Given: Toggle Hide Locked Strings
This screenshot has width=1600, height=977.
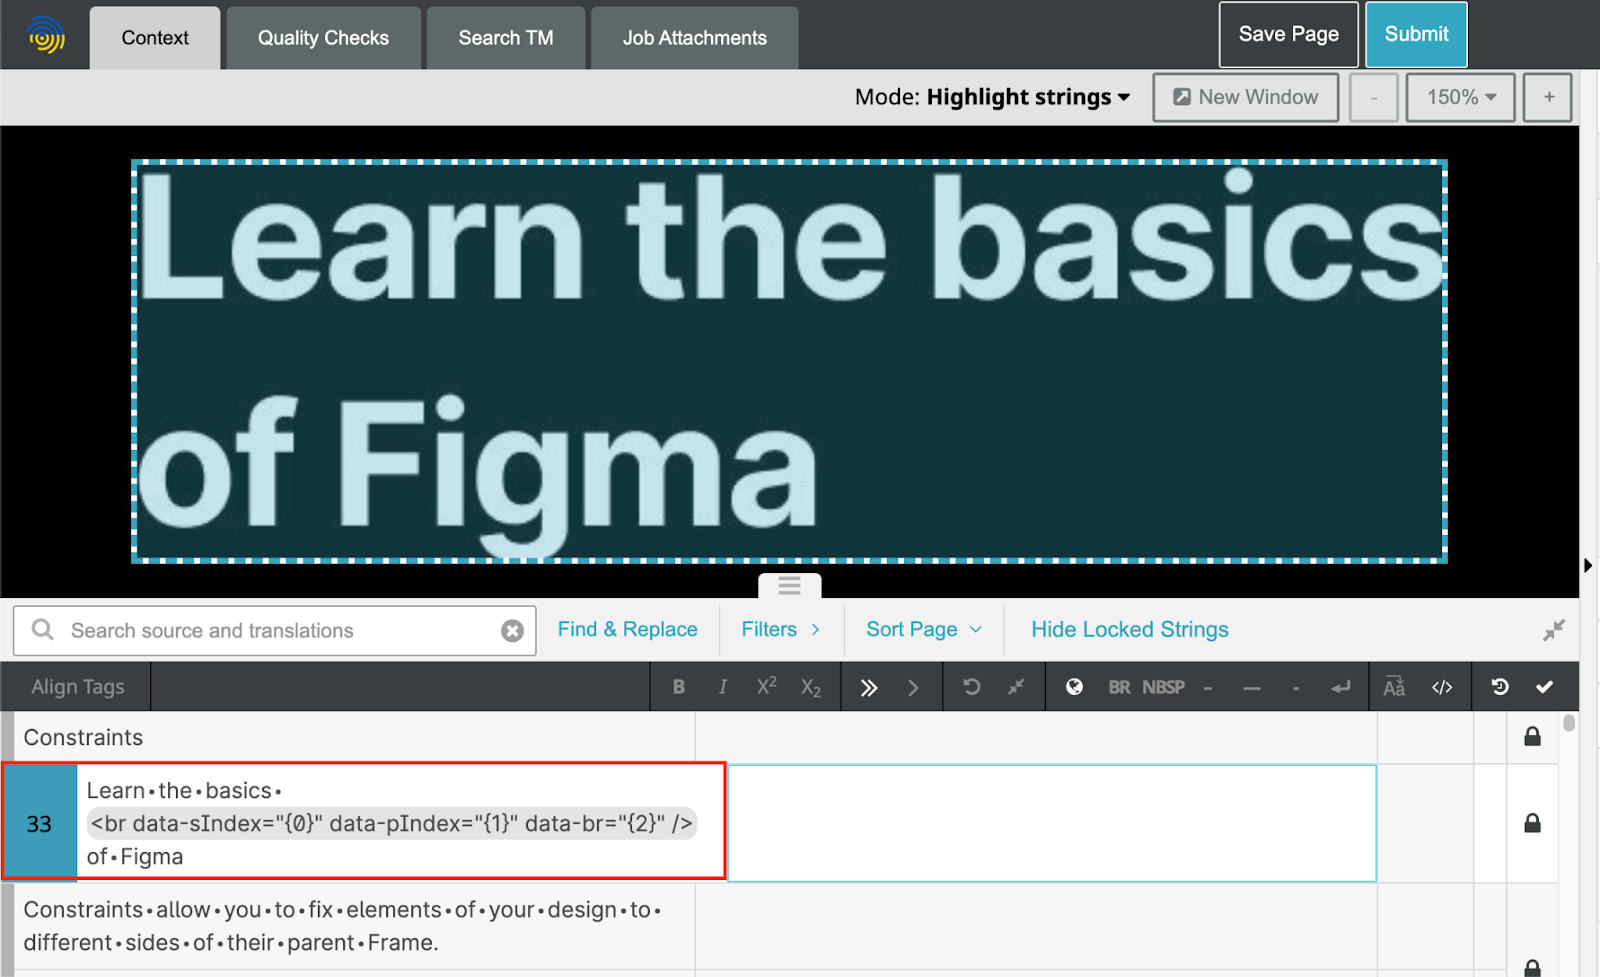Looking at the screenshot, I should (x=1129, y=629).
